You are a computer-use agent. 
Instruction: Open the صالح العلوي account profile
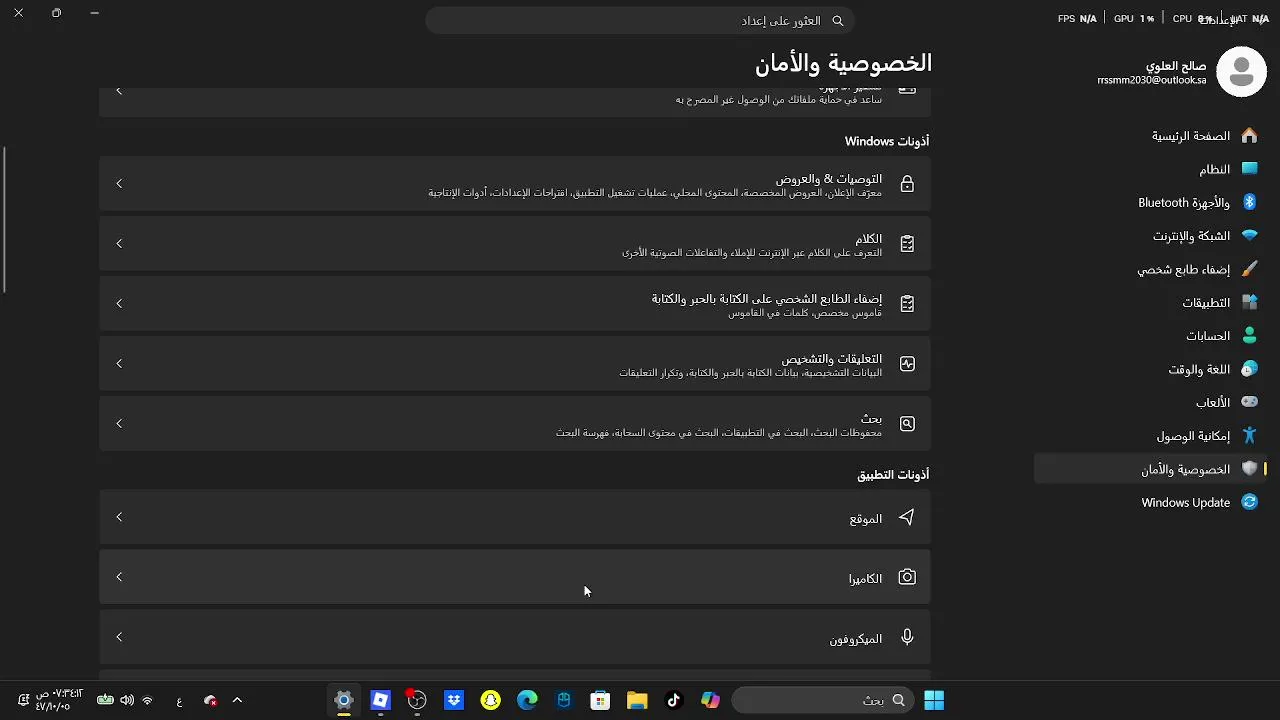coord(1181,72)
